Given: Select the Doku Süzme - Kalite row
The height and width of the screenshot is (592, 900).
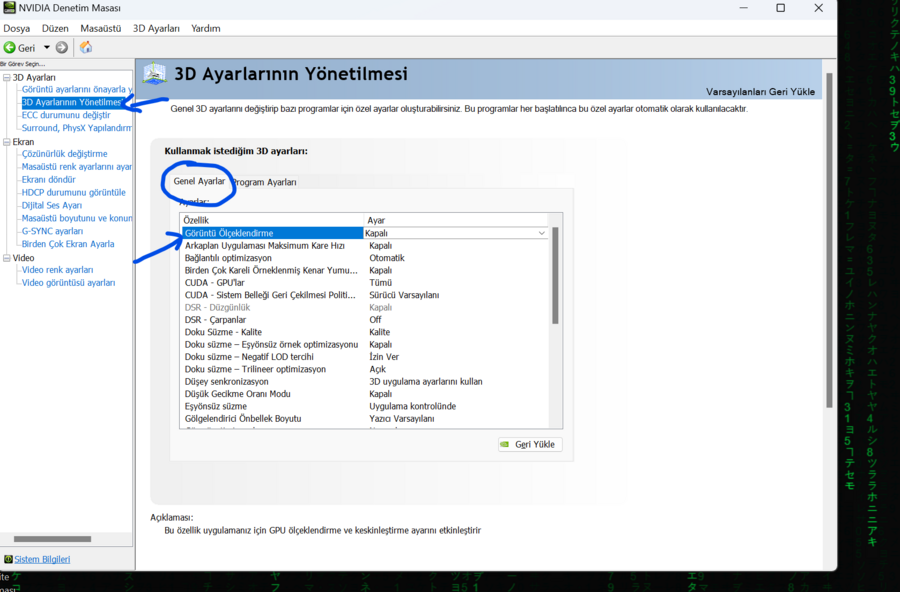Looking at the screenshot, I should (365, 332).
